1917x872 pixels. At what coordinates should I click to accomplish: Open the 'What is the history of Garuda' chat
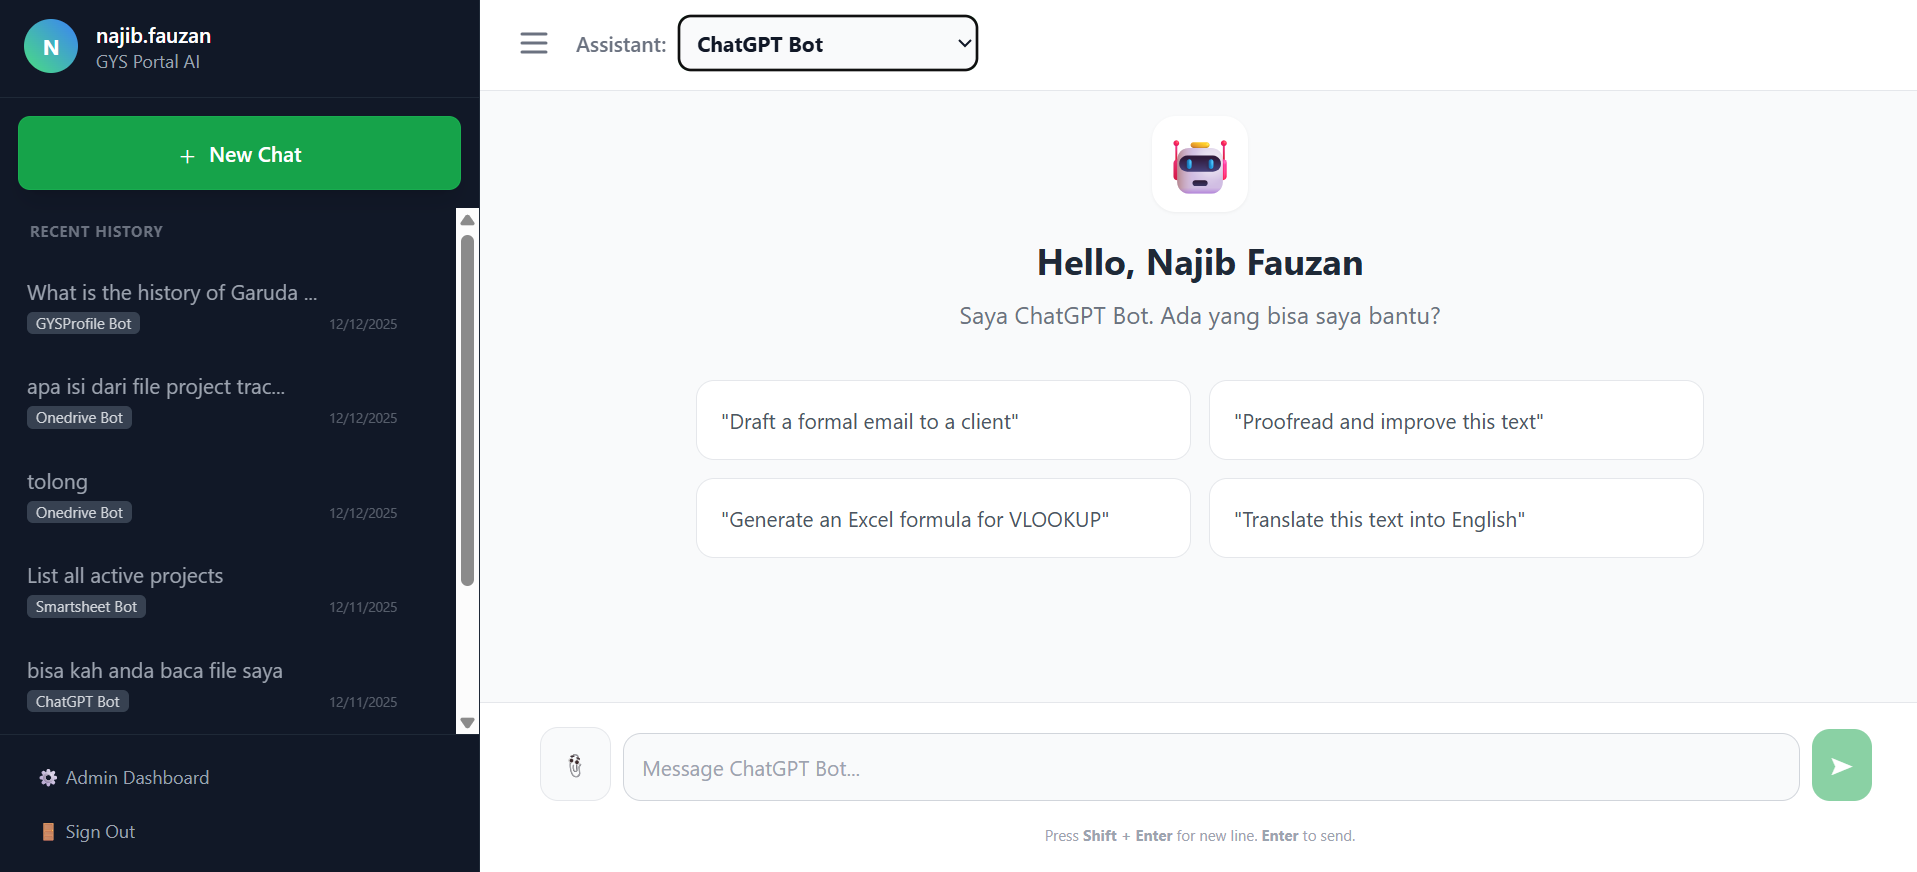click(172, 293)
